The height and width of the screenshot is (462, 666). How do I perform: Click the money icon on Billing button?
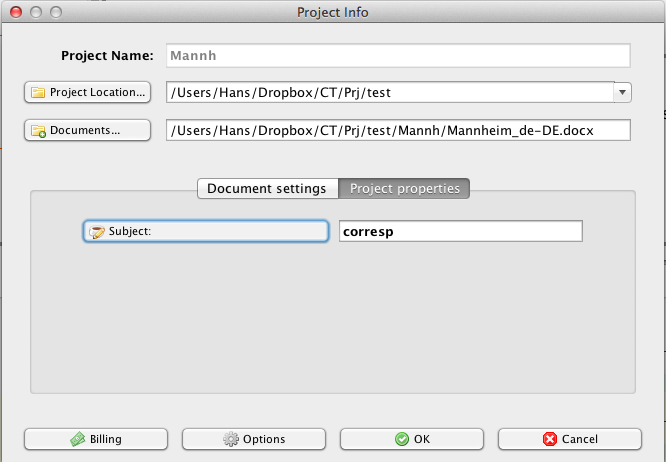click(x=77, y=439)
